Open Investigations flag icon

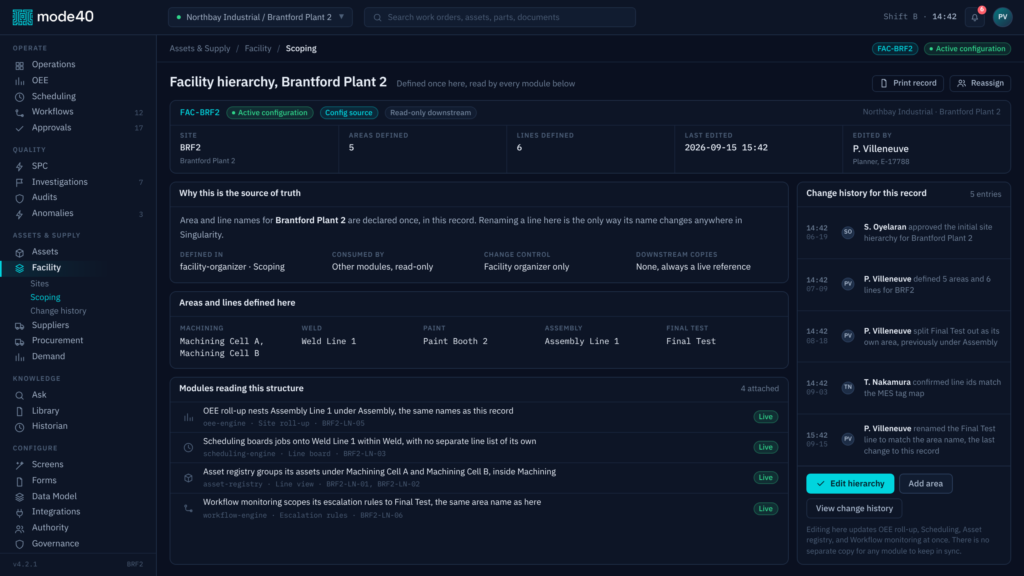20,182
